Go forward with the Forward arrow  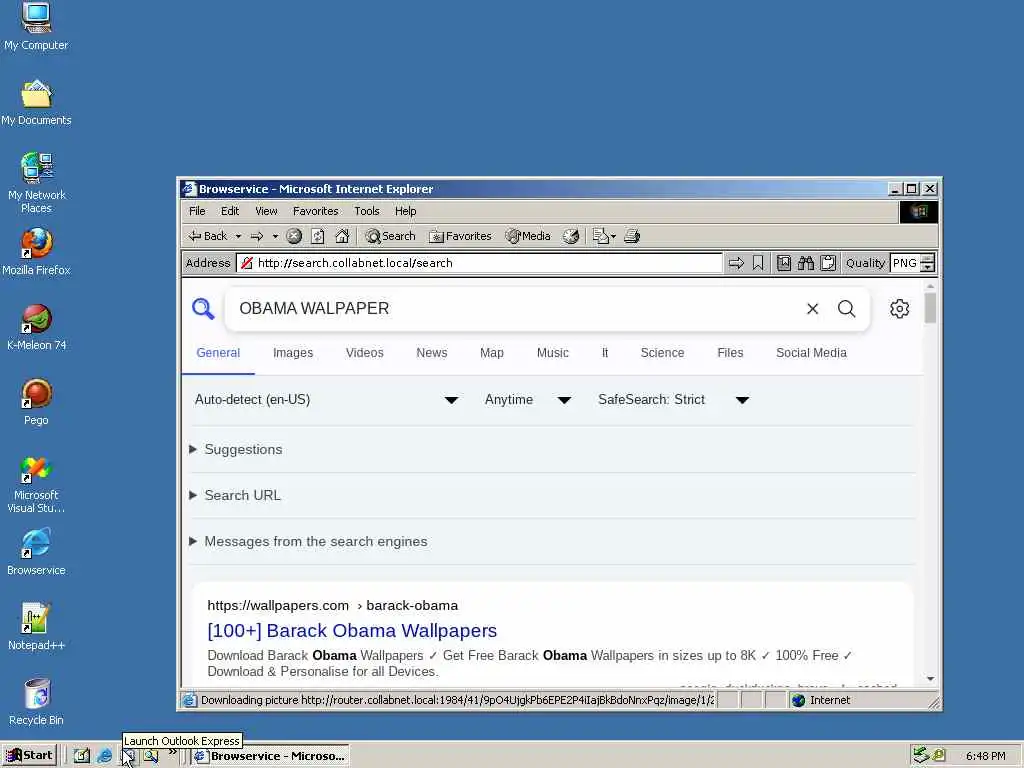[x=257, y=236]
